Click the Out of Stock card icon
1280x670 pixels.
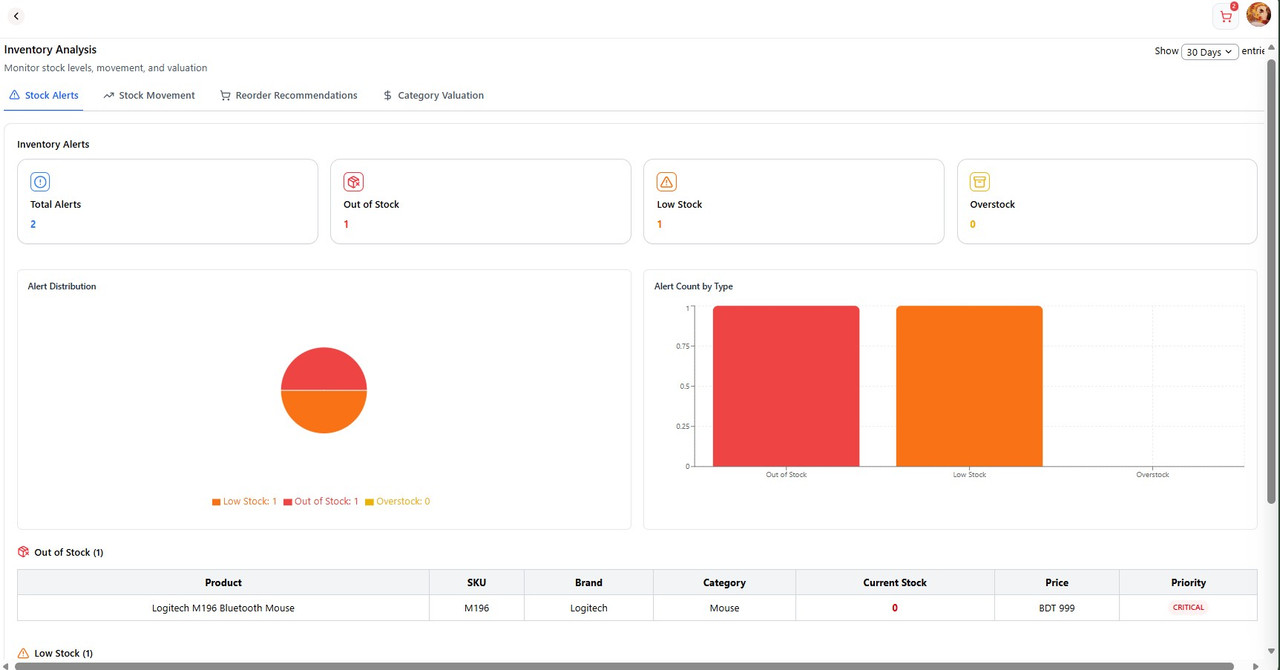pyautogui.click(x=353, y=181)
